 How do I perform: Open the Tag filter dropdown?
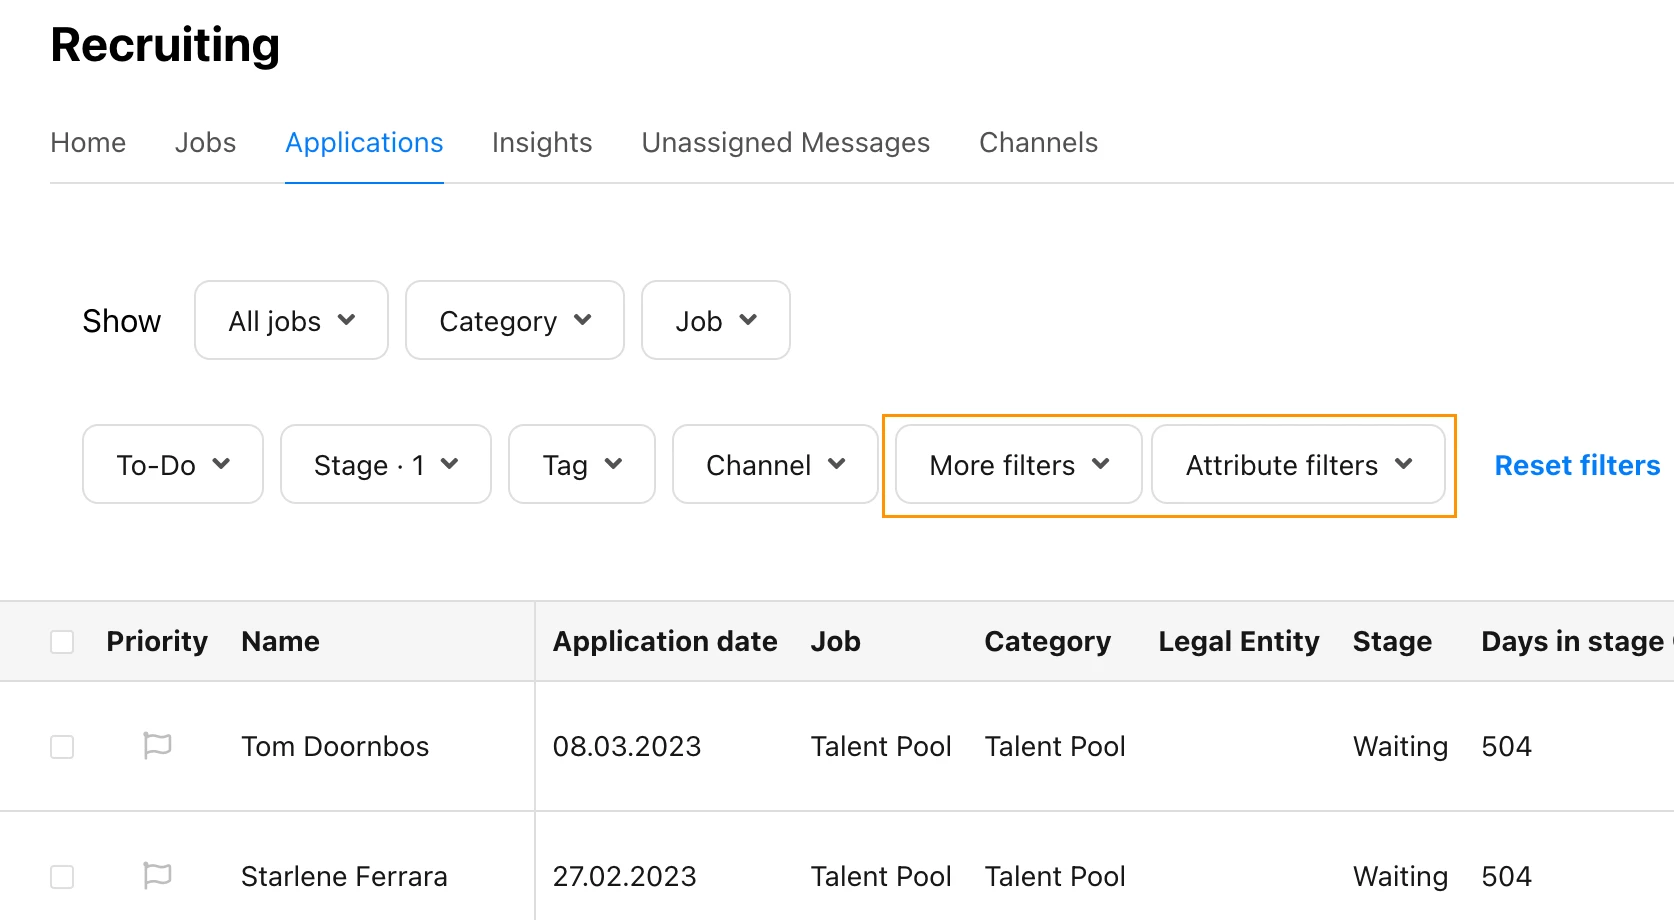[582, 464]
